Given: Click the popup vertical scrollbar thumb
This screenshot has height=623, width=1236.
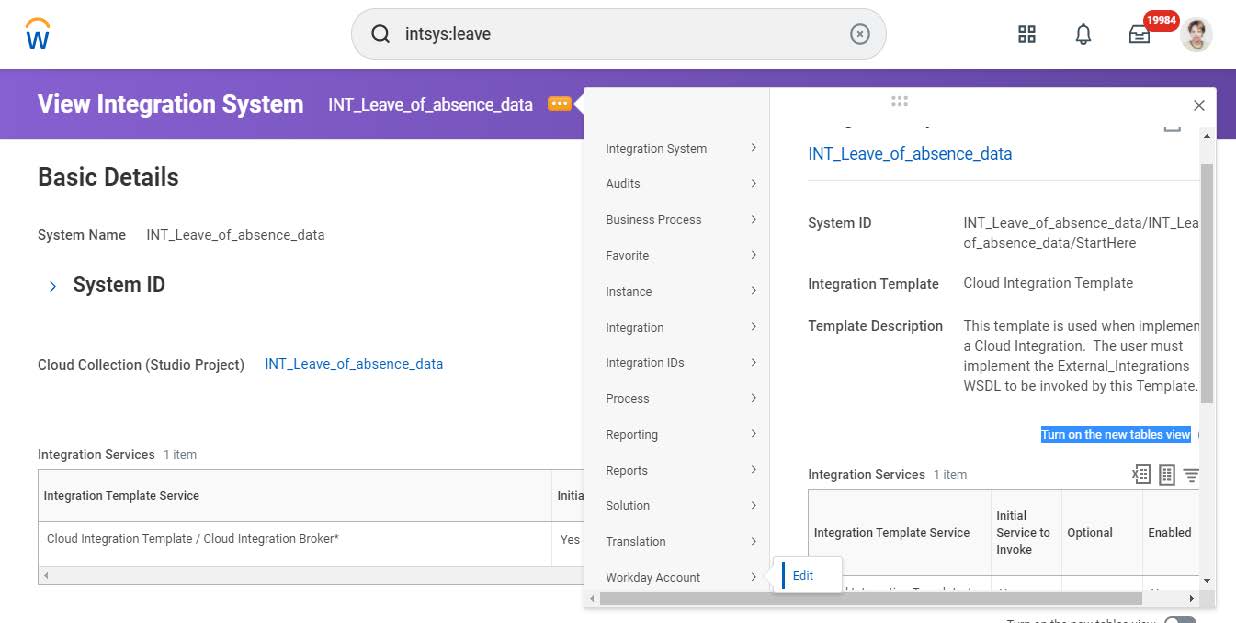Looking at the screenshot, I should [x=1207, y=283].
